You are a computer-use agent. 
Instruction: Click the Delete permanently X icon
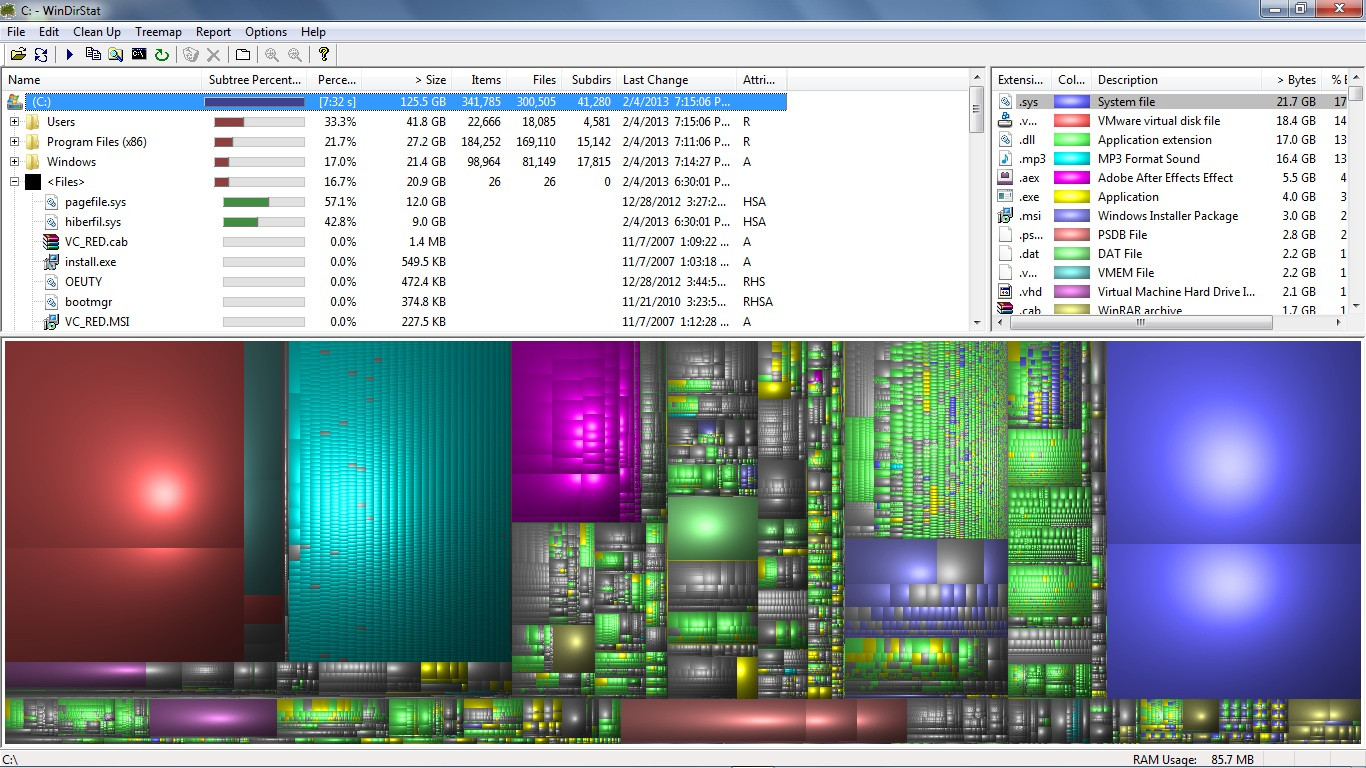click(213, 54)
